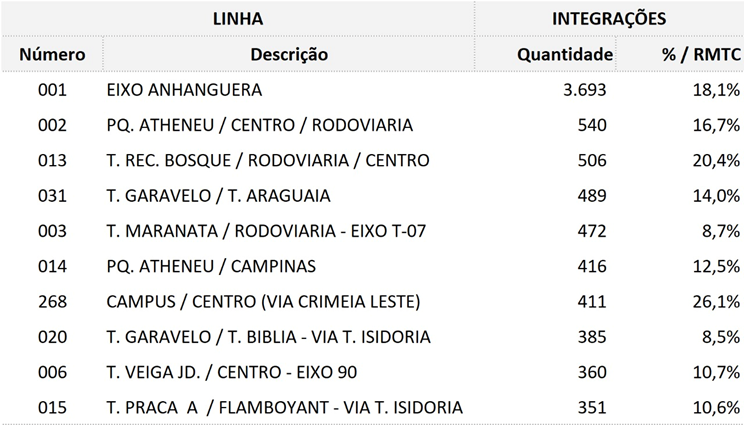The image size is (744, 425).
Task: Select the Descrição column header
Action: pyautogui.click(x=289, y=54)
